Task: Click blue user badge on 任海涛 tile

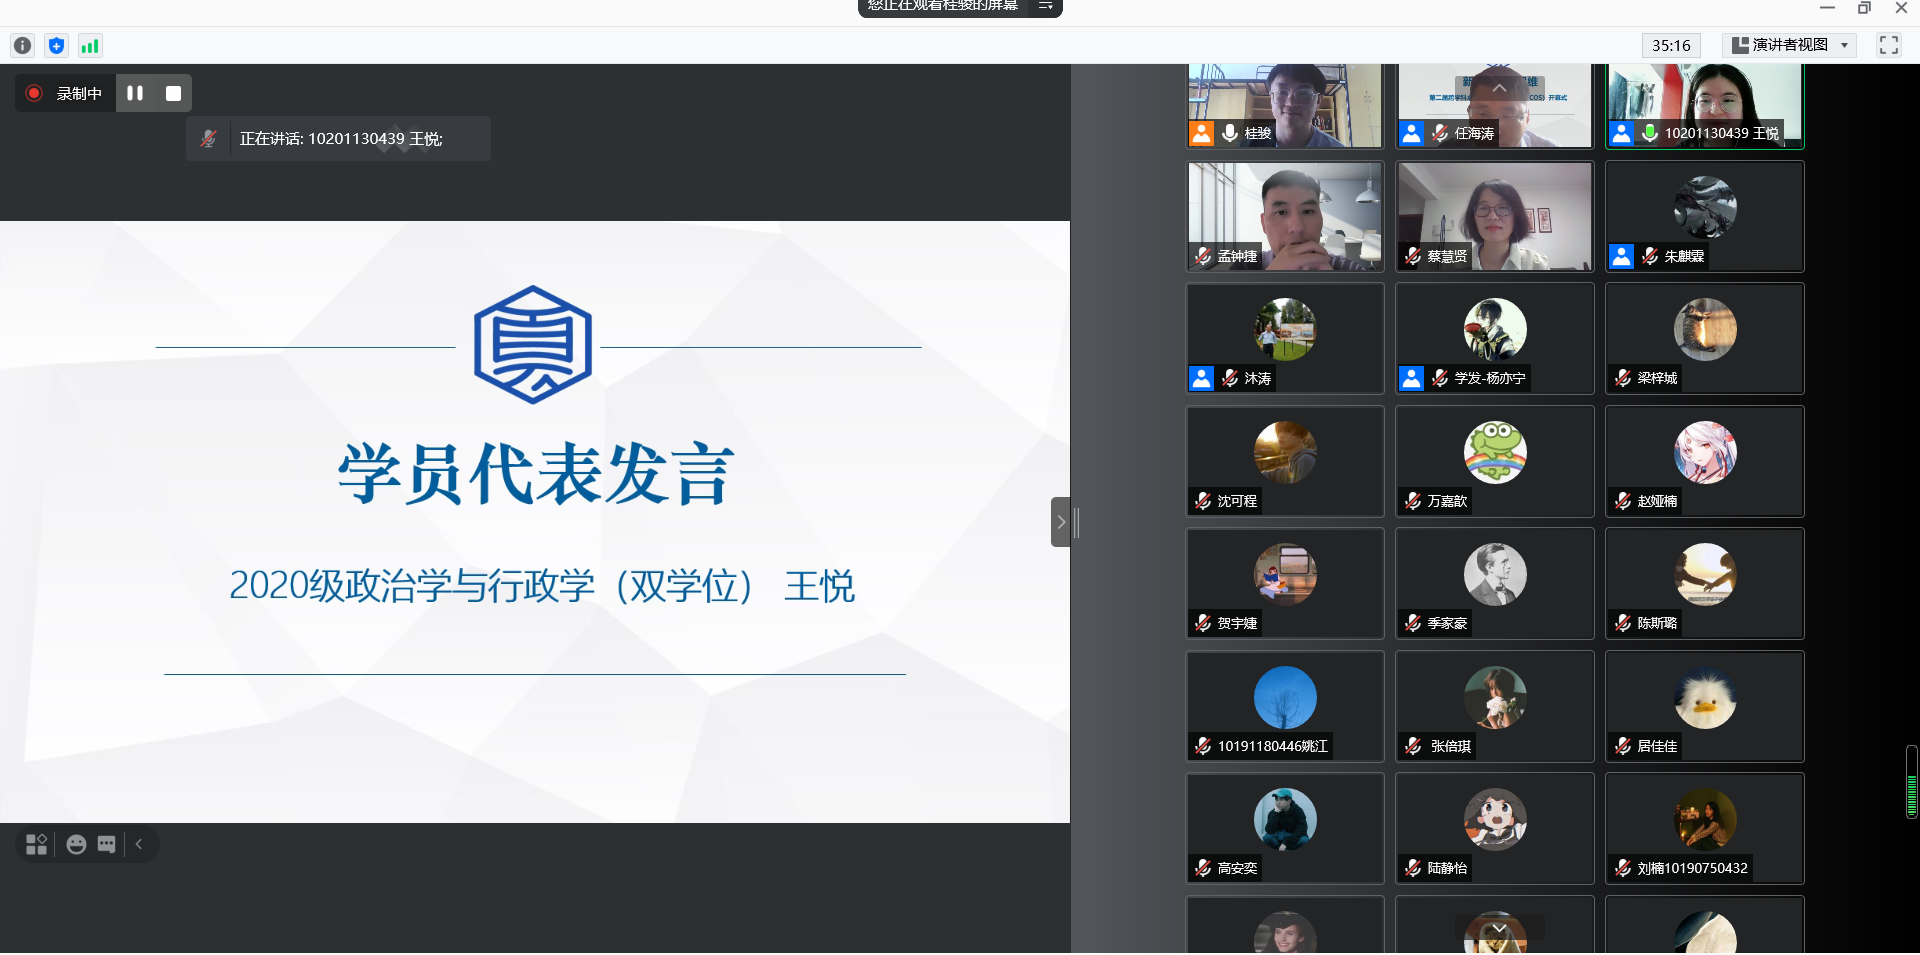Action: [1412, 133]
